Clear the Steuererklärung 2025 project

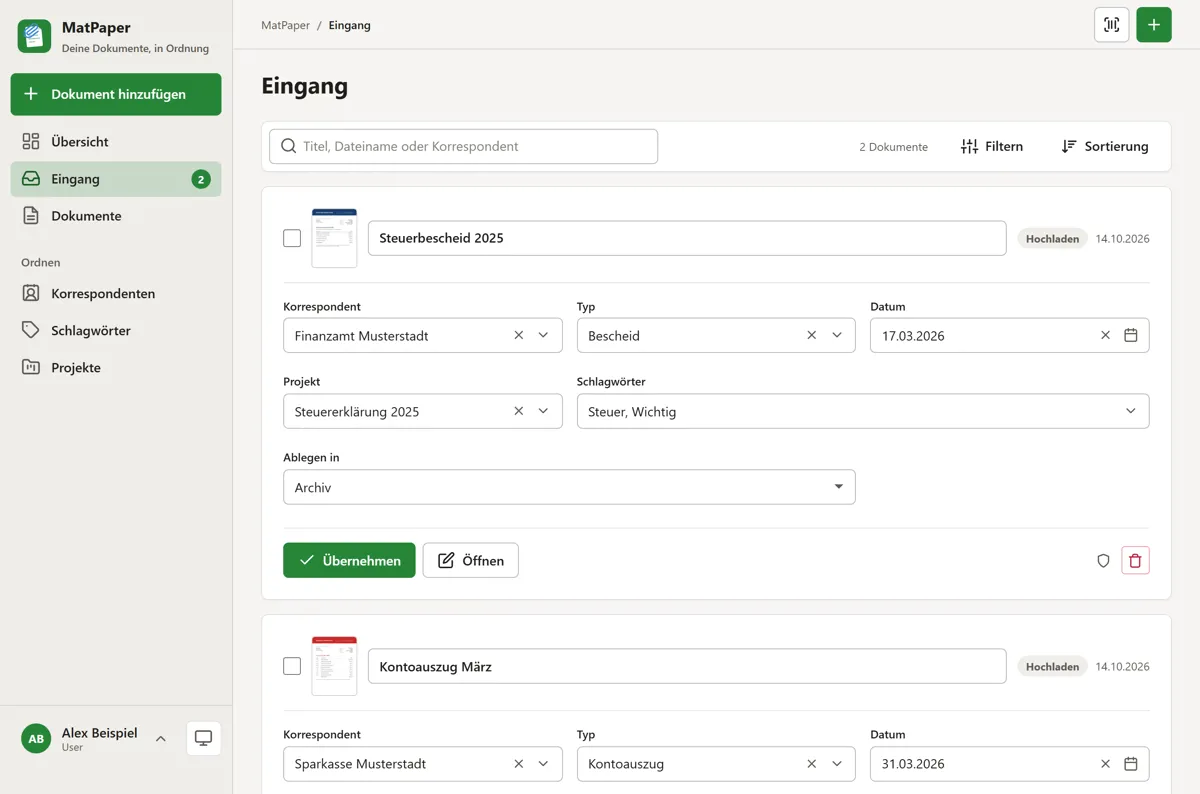click(x=519, y=411)
